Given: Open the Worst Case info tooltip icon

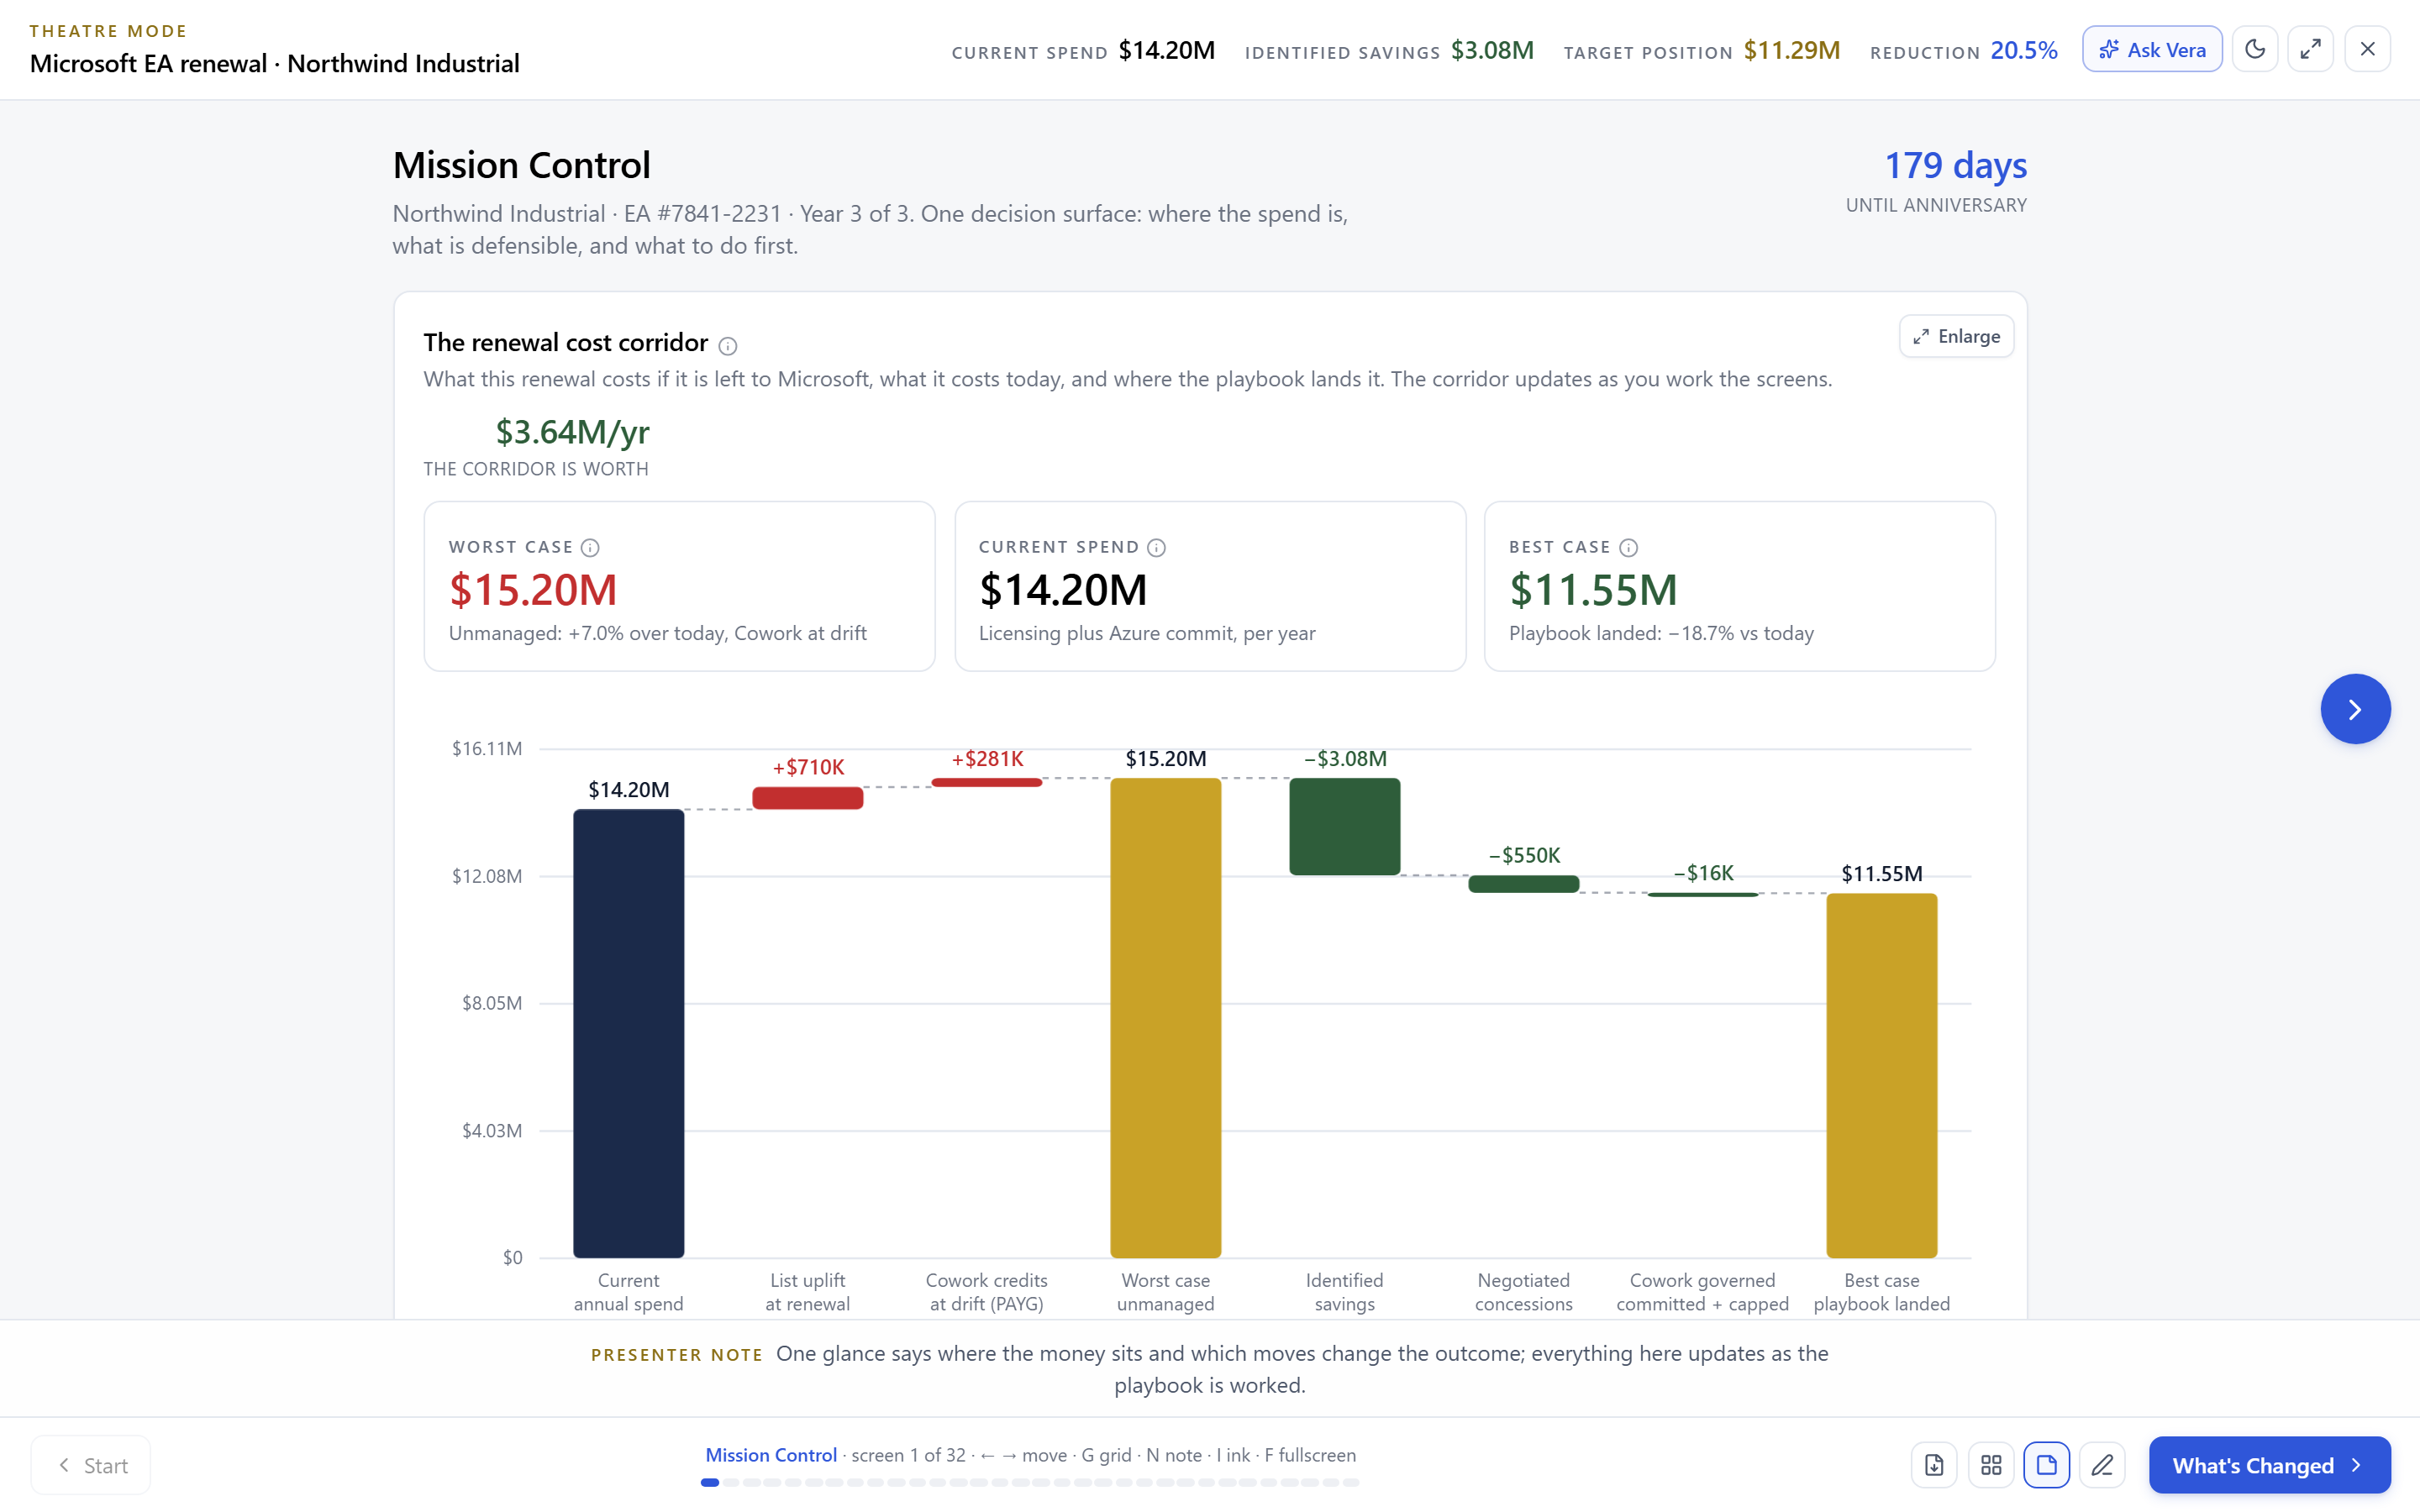Looking at the screenshot, I should pyautogui.click(x=590, y=547).
